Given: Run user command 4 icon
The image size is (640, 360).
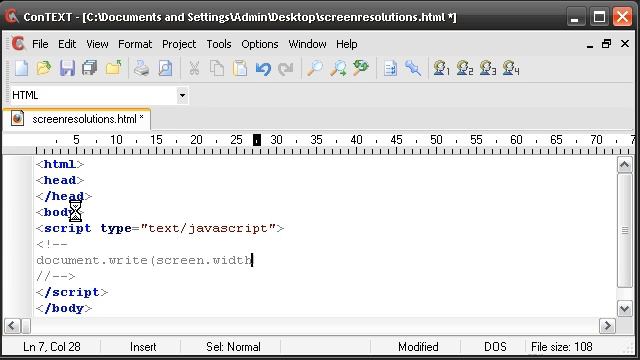Looking at the screenshot, I should click(x=511, y=68).
